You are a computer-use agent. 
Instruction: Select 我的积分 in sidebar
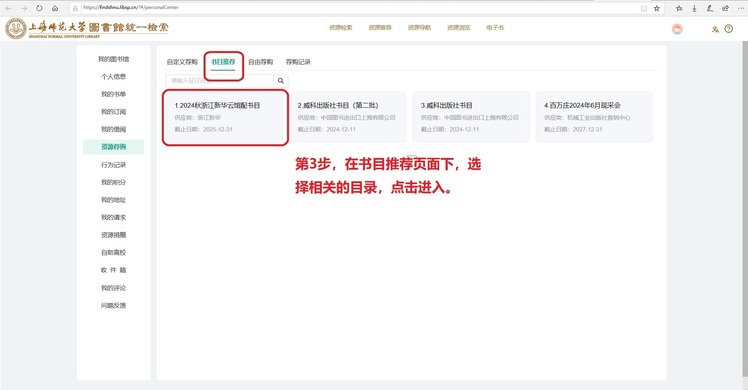point(114,182)
